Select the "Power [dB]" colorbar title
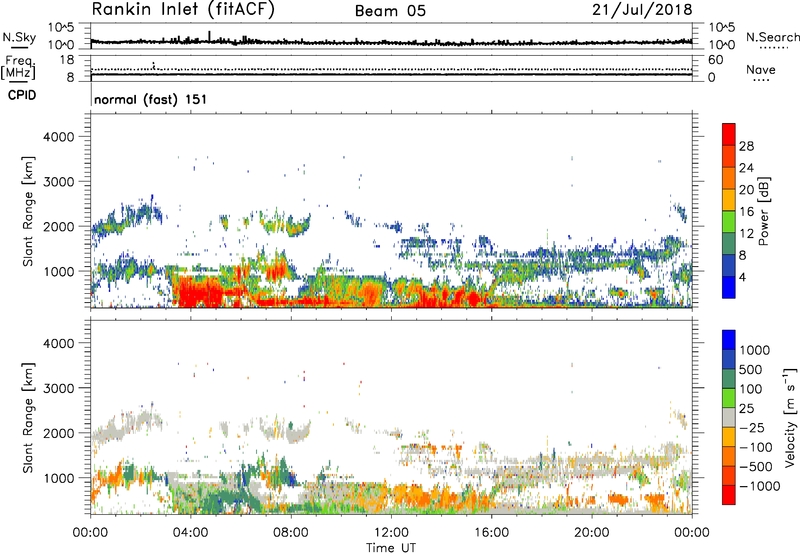Screen dimensions: 800x554 pos(764,211)
